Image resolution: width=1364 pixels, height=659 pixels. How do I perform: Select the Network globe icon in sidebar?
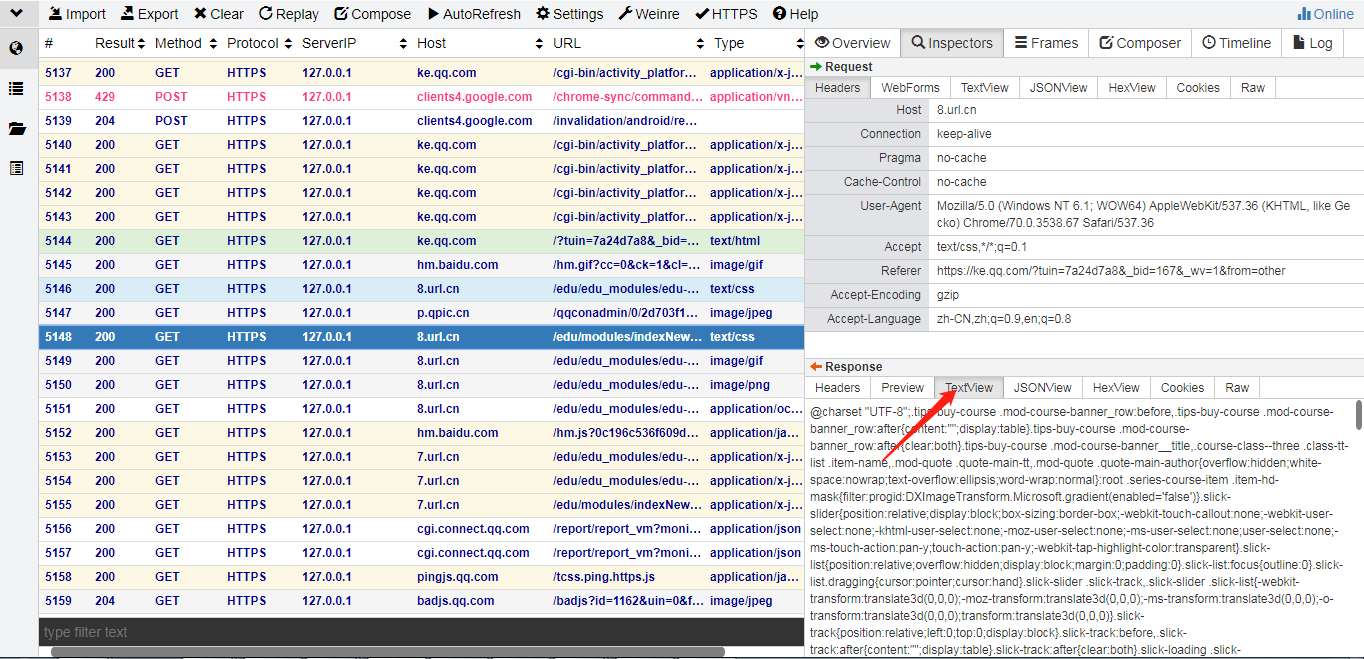16,48
